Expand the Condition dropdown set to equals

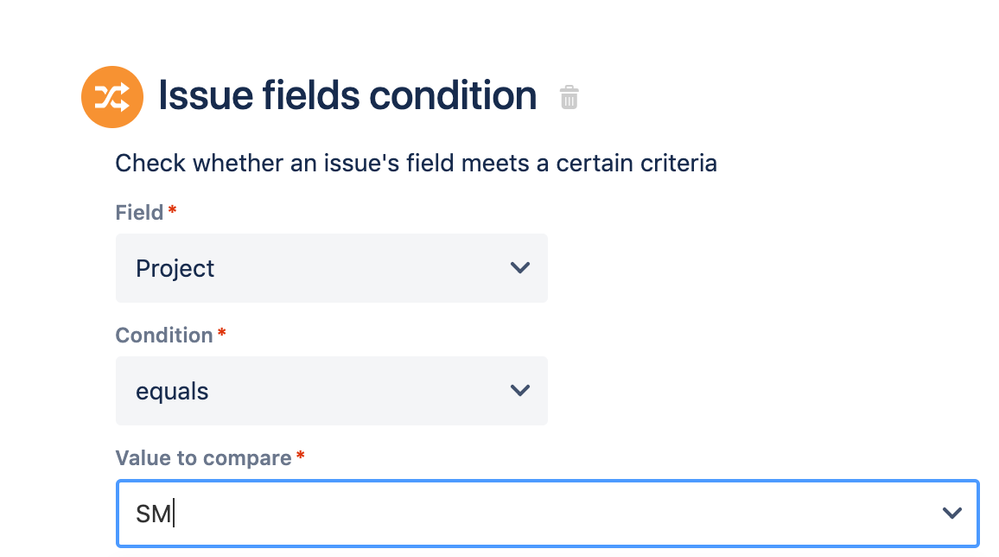tap(331, 390)
